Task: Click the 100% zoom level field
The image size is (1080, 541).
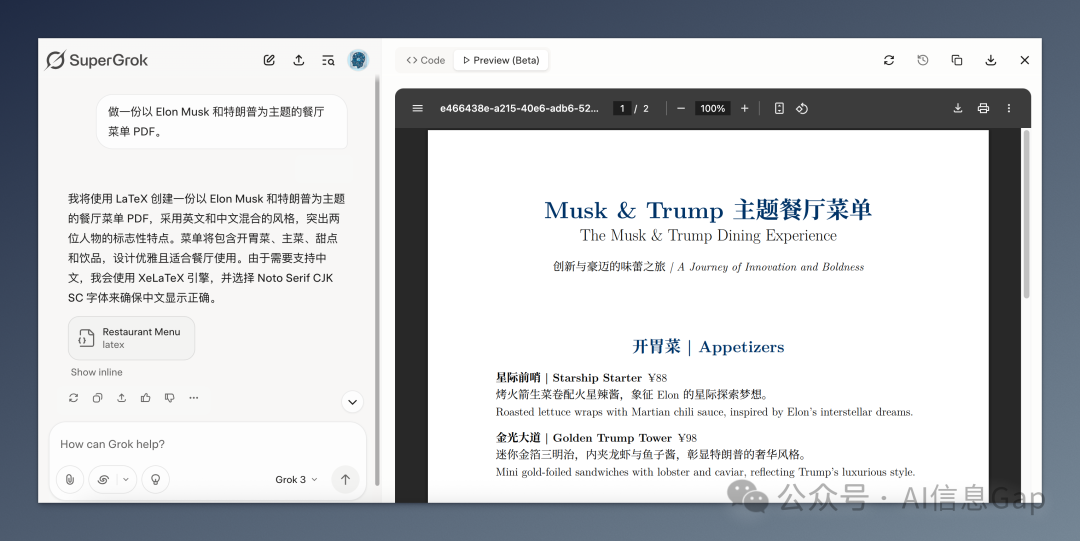Action: pyautogui.click(x=713, y=108)
